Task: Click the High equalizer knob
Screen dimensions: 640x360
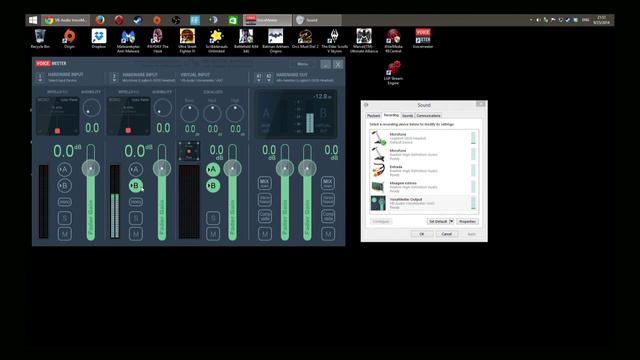Action: [235, 113]
